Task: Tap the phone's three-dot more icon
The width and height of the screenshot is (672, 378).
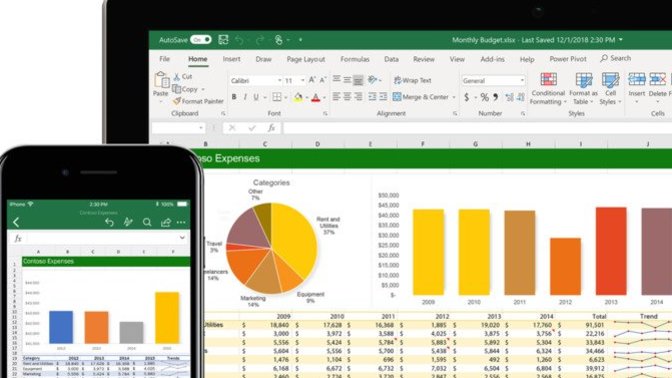Action: [181, 222]
